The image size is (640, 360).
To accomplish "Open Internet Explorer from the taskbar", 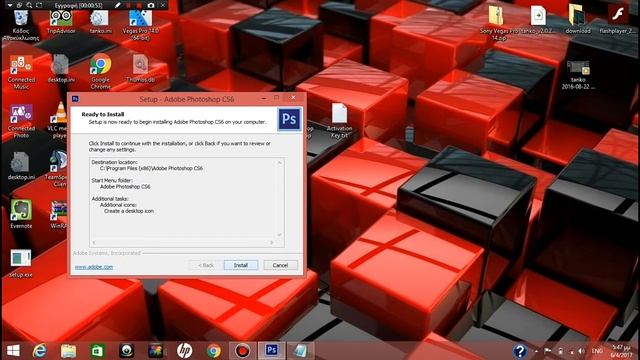I will (40, 351).
